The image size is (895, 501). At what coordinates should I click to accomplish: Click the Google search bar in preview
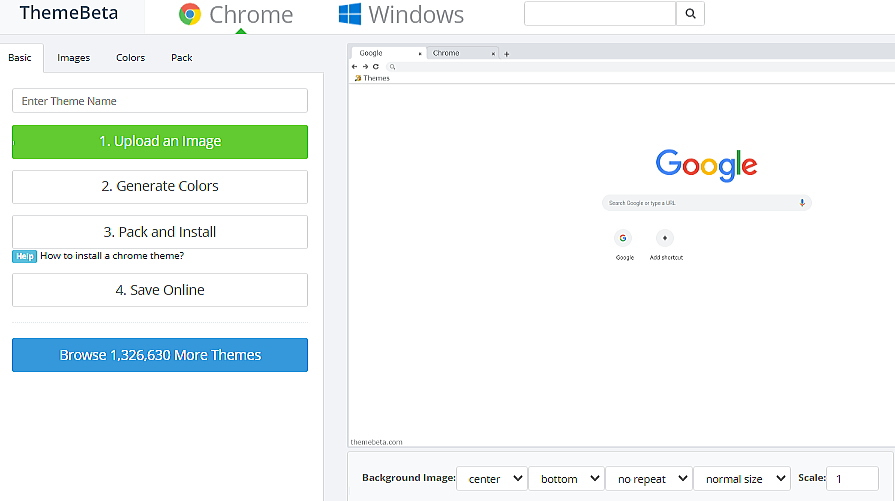(707, 203)
